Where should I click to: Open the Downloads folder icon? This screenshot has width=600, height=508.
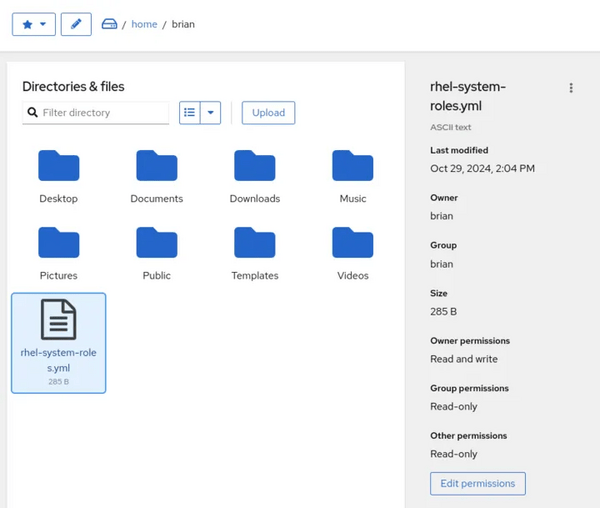pyautogui.click(x=254, y=166)
